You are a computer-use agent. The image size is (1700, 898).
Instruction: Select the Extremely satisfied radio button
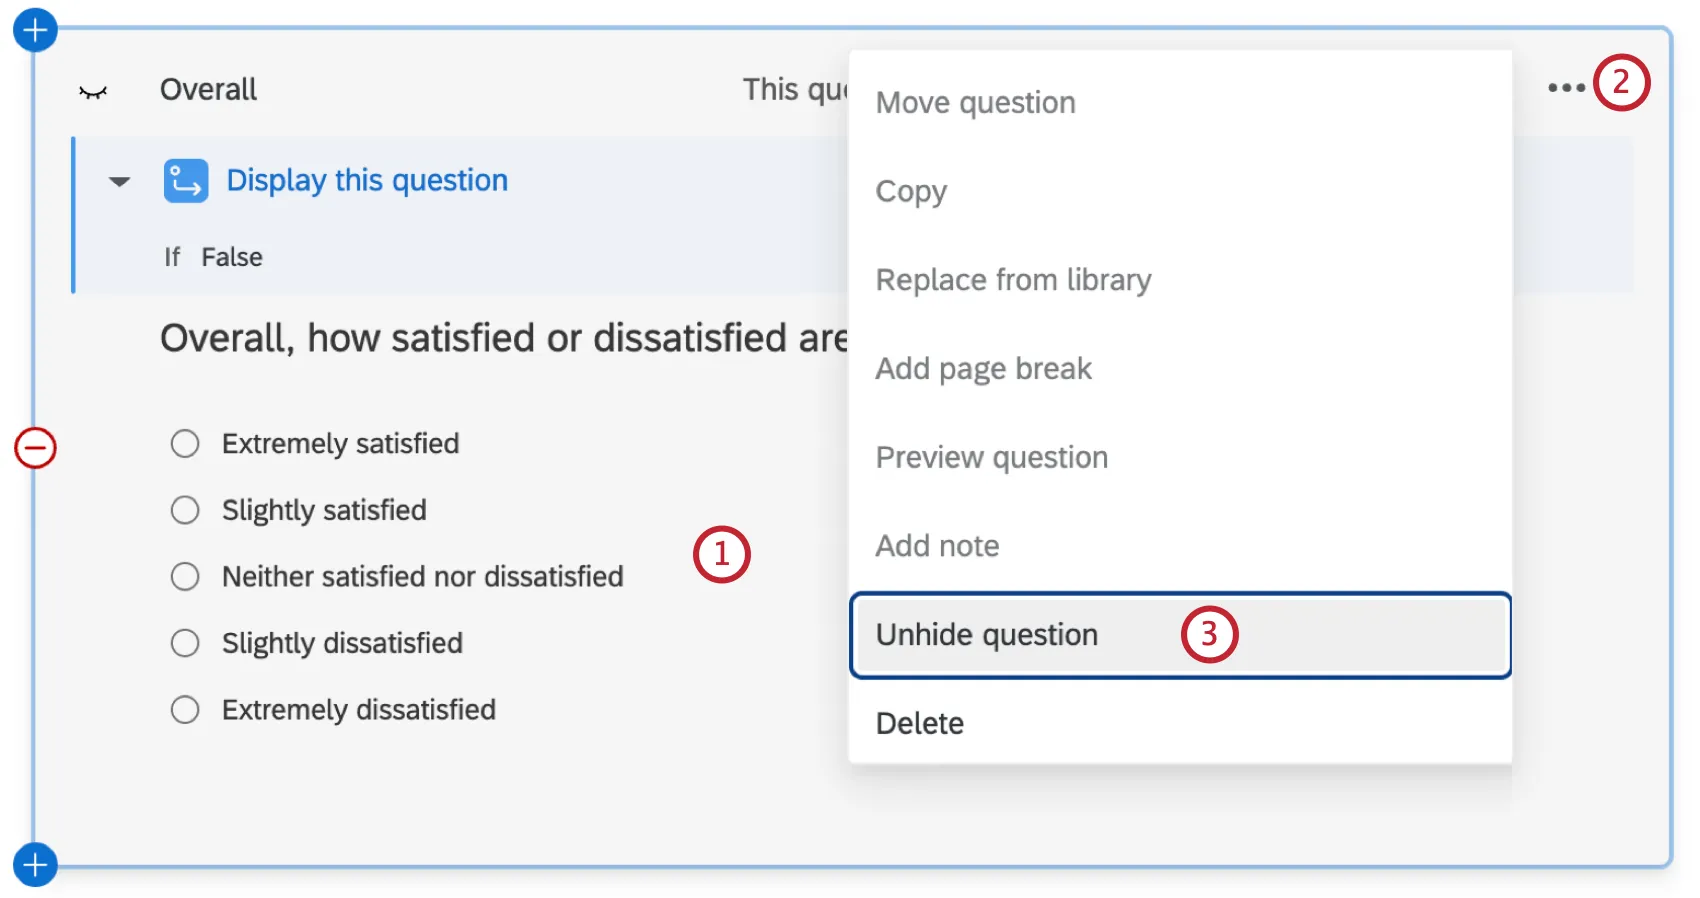tap(185, 444)
